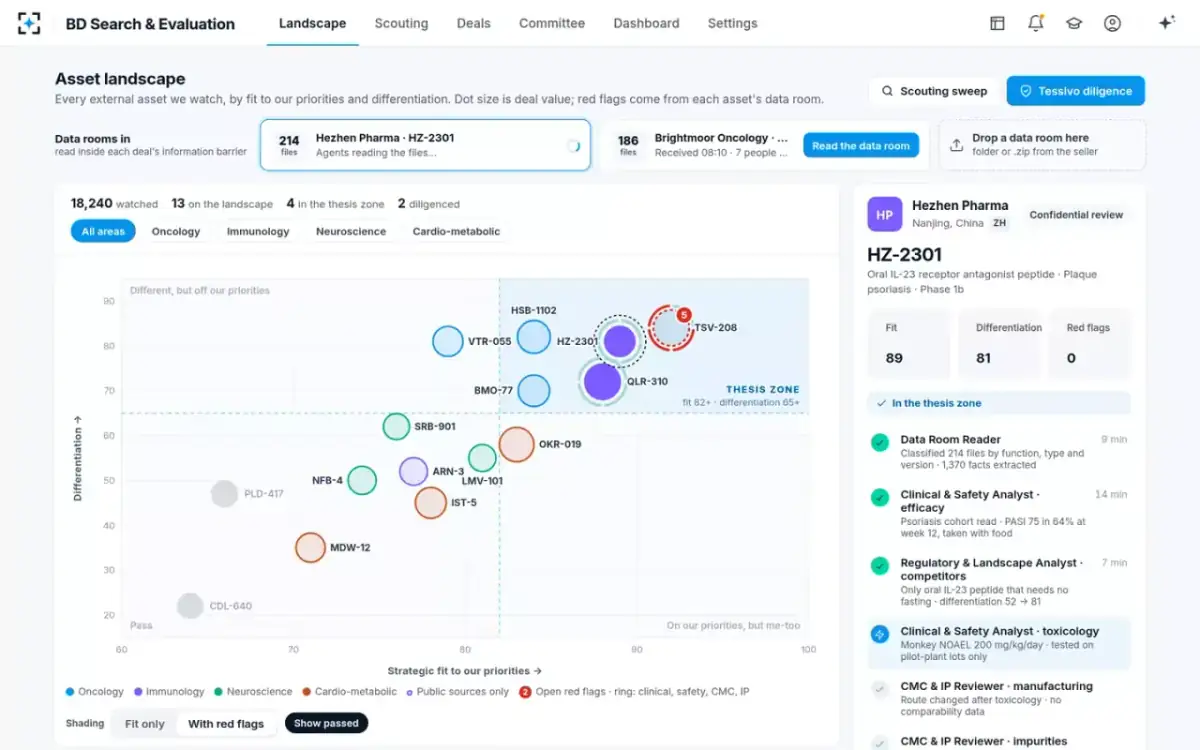Select the NFB-4 bubble
The height and width of the screenshot is (750, 1200).
click(362, 480)
